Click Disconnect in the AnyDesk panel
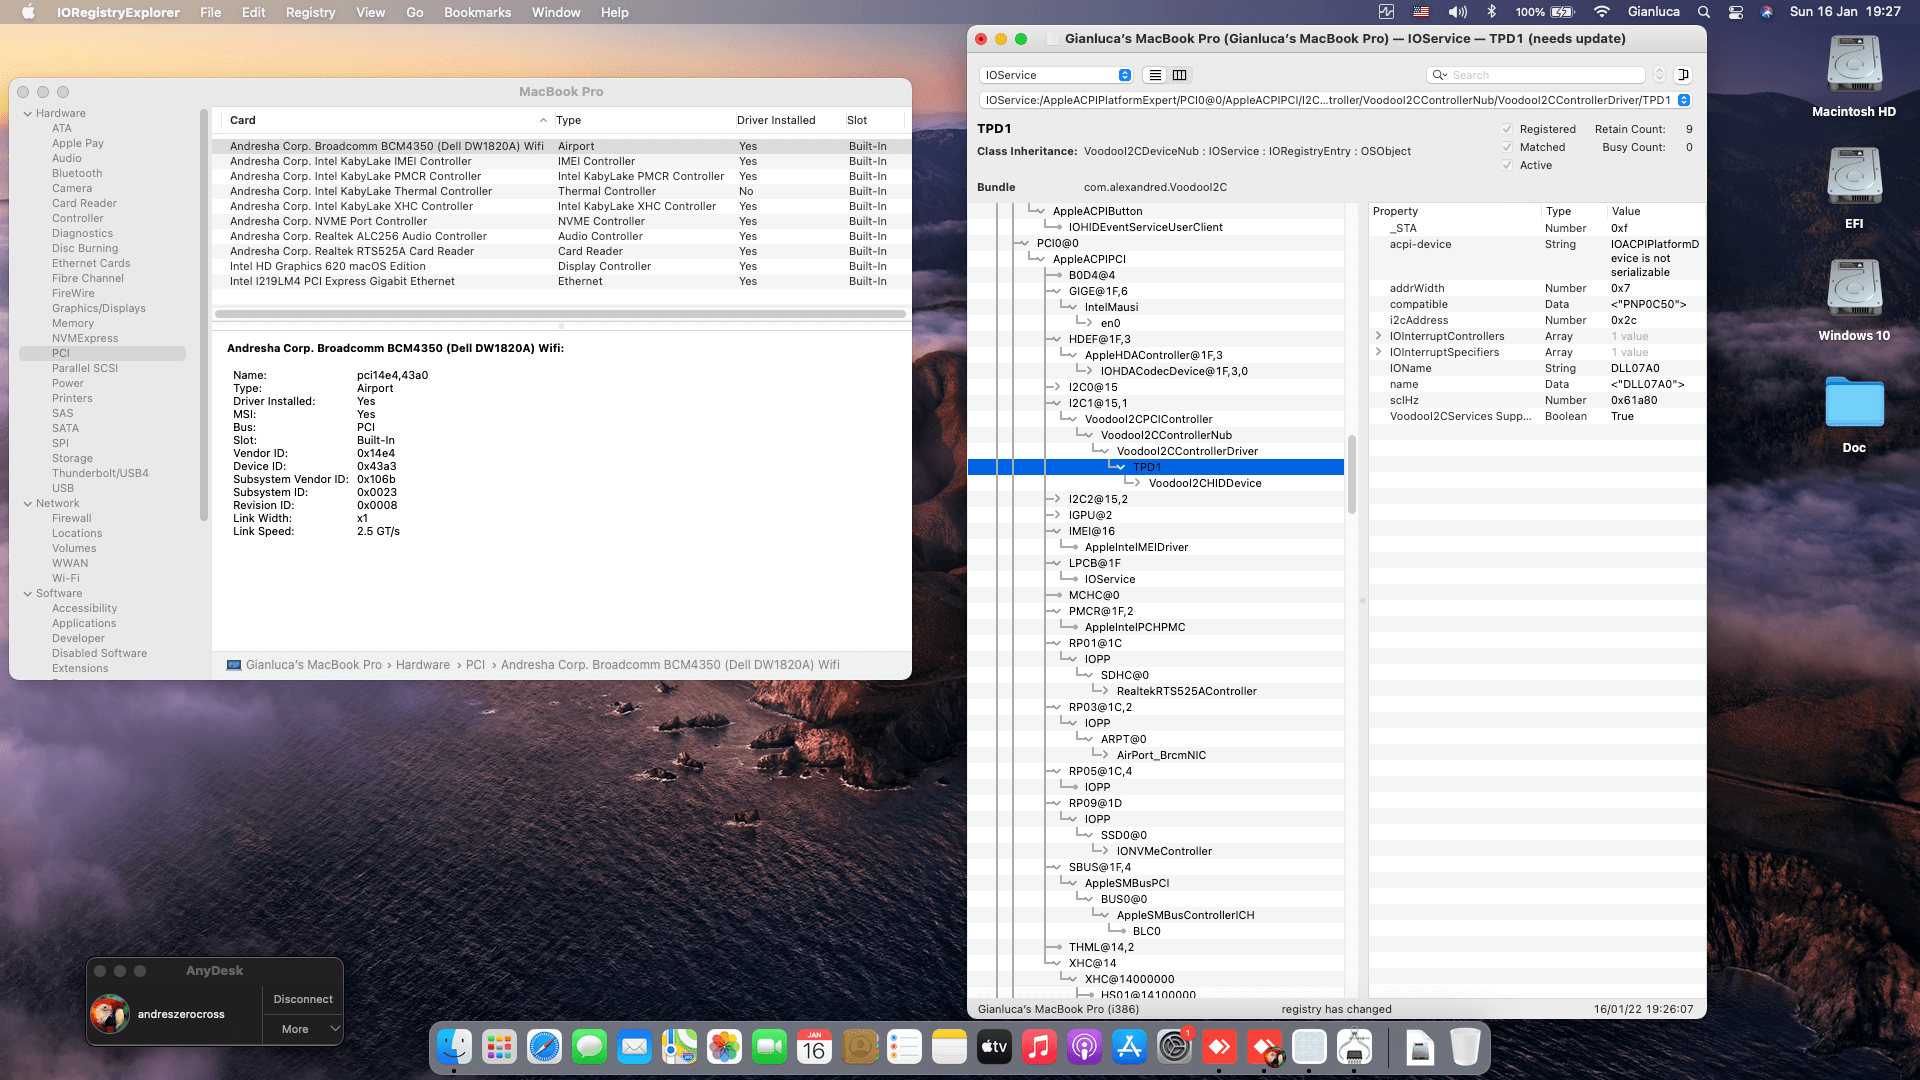 click(x=303, y=999)
